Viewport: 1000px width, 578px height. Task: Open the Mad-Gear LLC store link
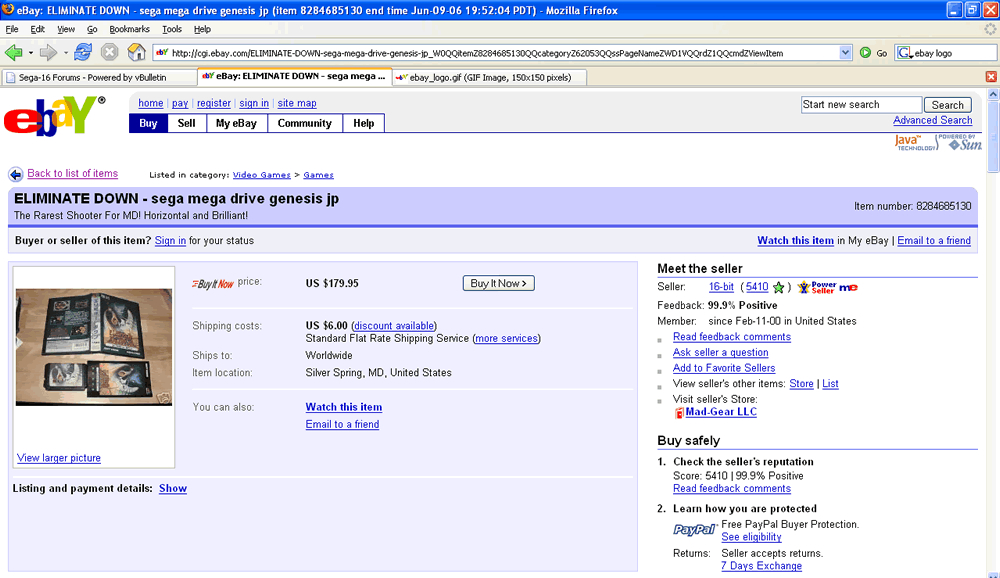(721, 411)
